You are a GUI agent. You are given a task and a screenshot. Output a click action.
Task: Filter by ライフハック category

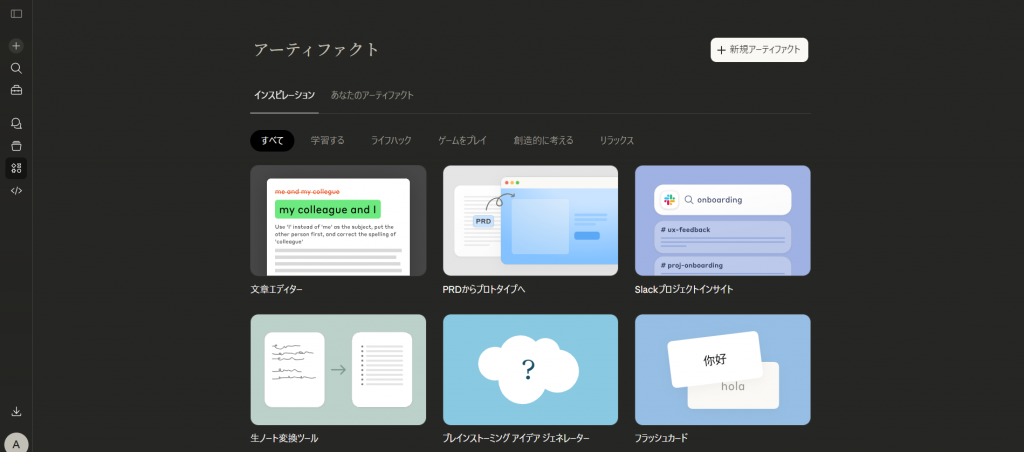click(x=391, y=141)
